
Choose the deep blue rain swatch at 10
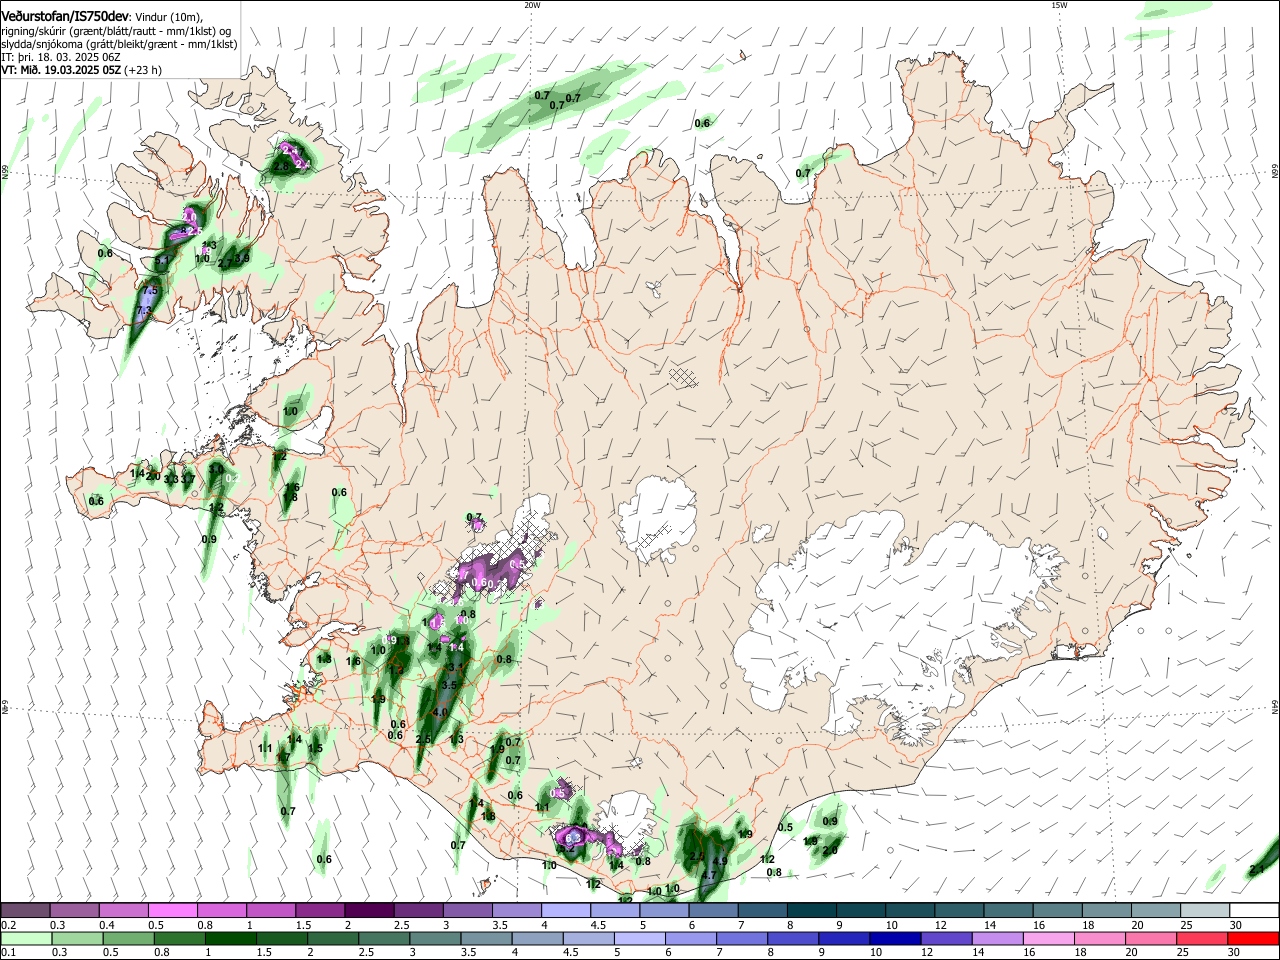click(893, 938)
